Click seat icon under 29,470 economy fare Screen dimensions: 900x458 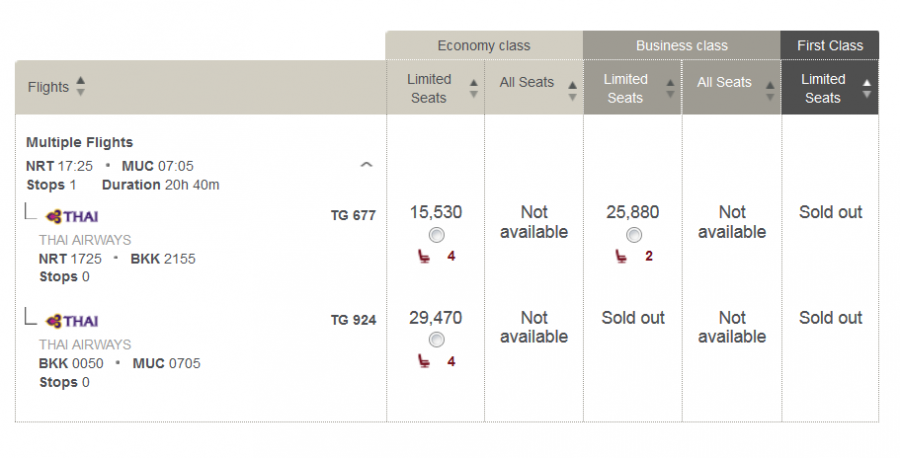(425, 361)
